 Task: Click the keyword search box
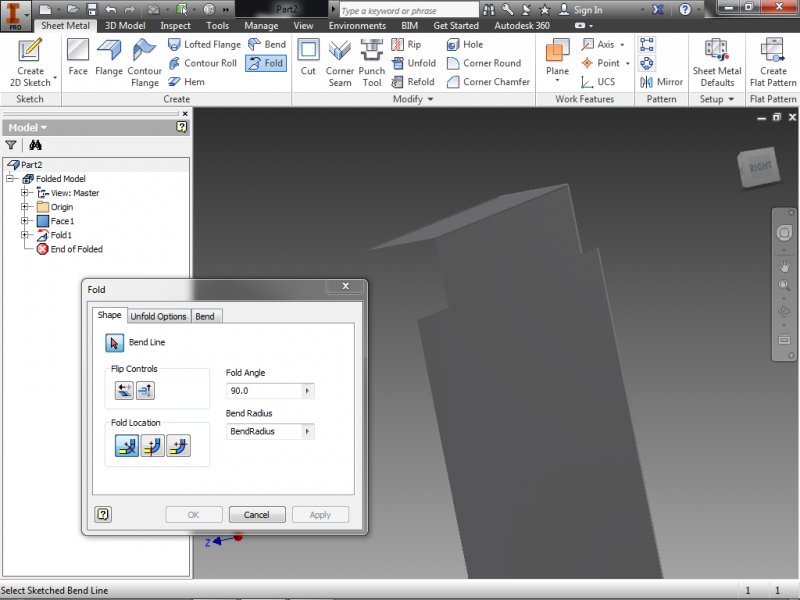click(409, 10)
